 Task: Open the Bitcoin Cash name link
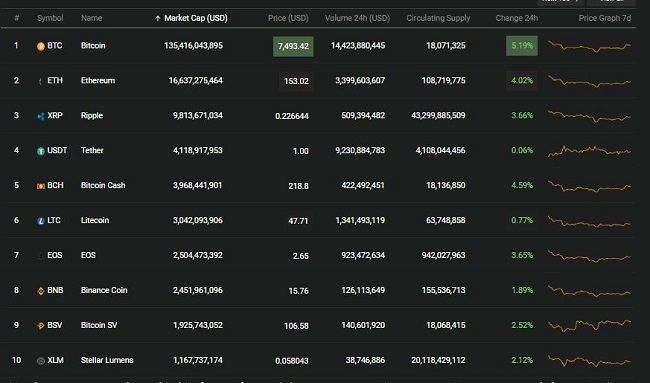point(103,185)
